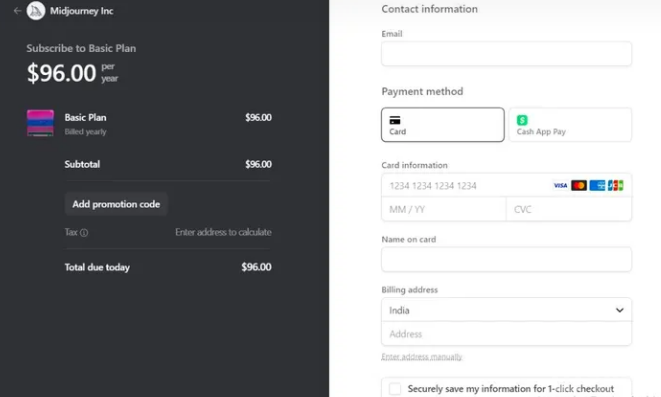Click the Add promotion code button
Screen dimensions: 661x397
tap(116, 204)
